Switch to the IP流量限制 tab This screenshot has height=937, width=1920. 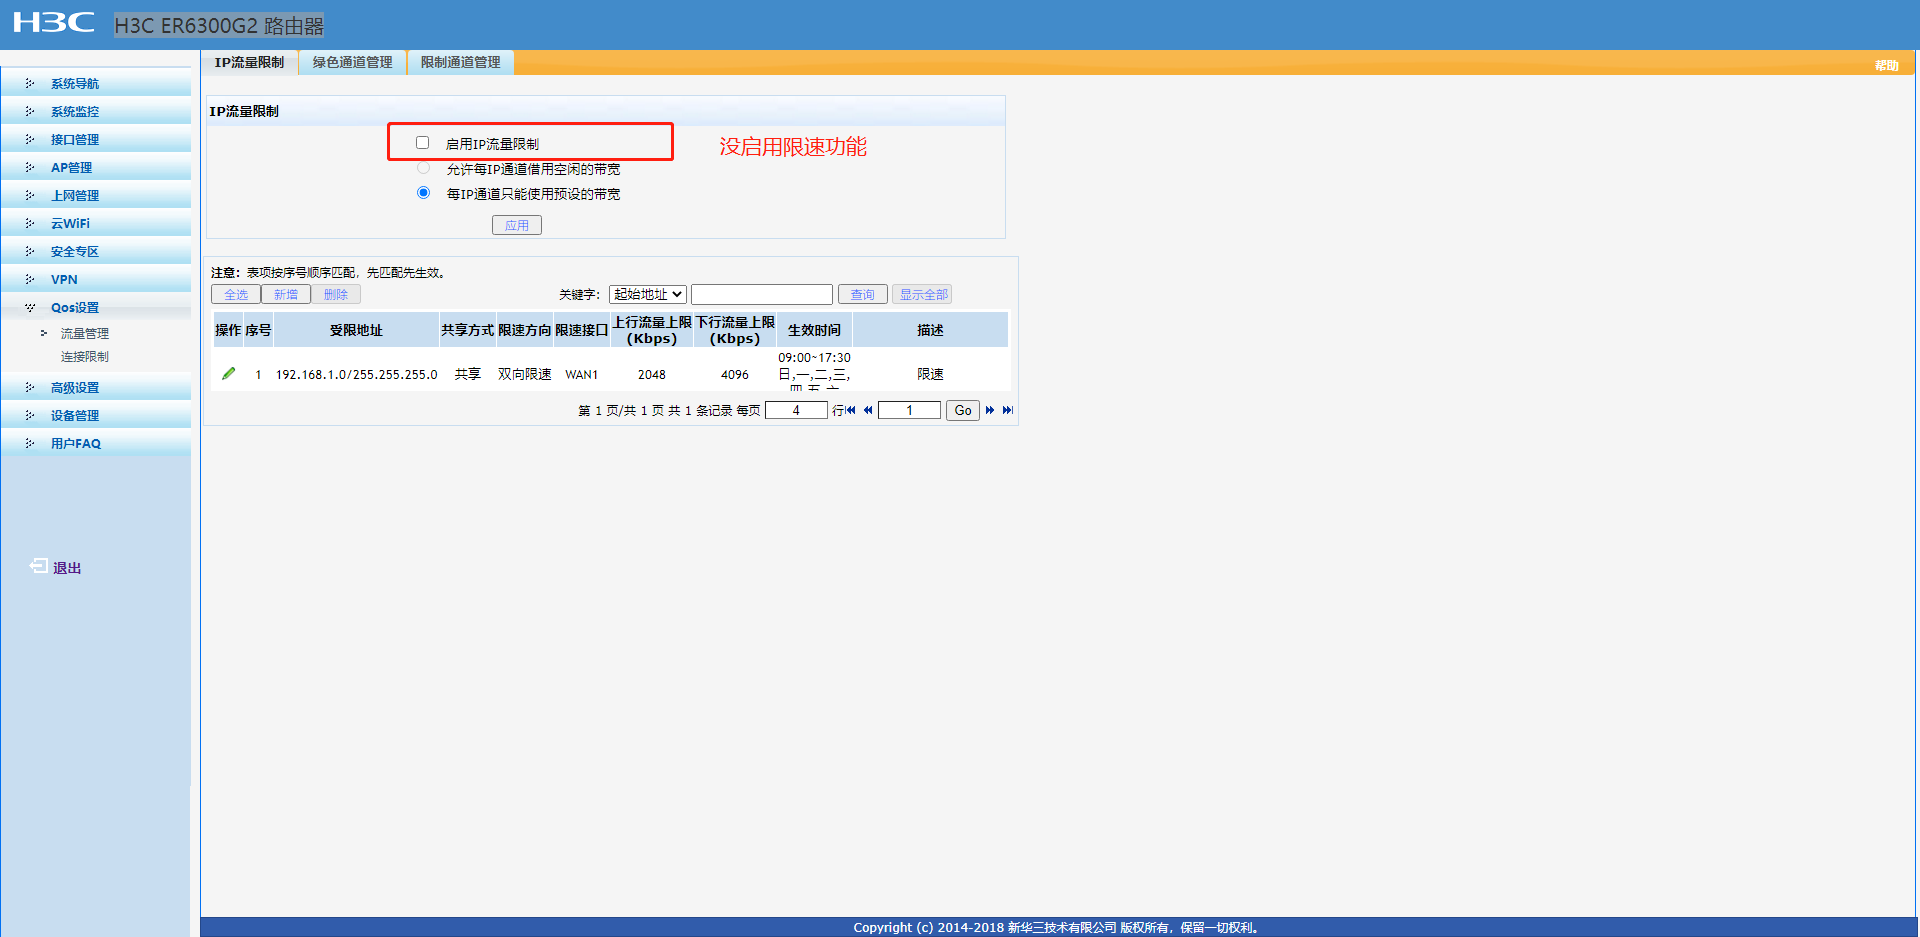249,62
